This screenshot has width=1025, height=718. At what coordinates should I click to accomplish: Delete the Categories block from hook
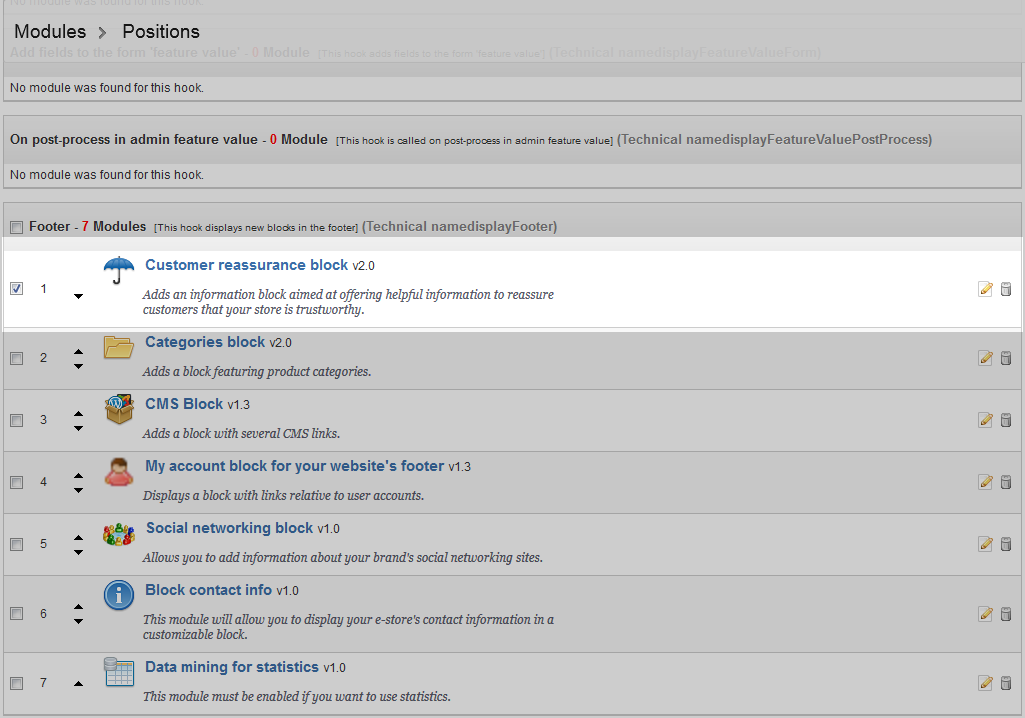tap(1006, 358)
